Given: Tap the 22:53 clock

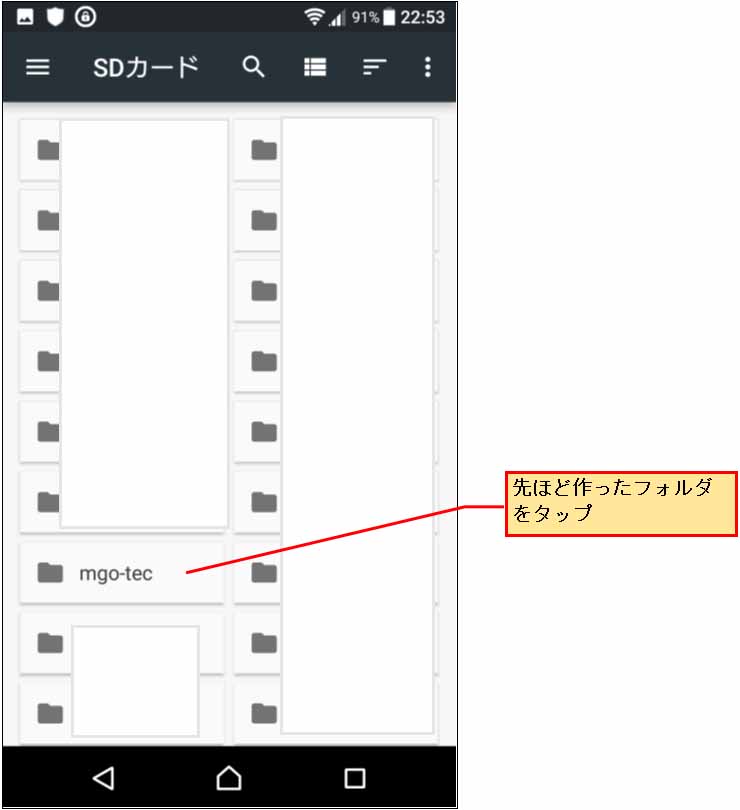Looking at the screenshot, I should point(423,18).
